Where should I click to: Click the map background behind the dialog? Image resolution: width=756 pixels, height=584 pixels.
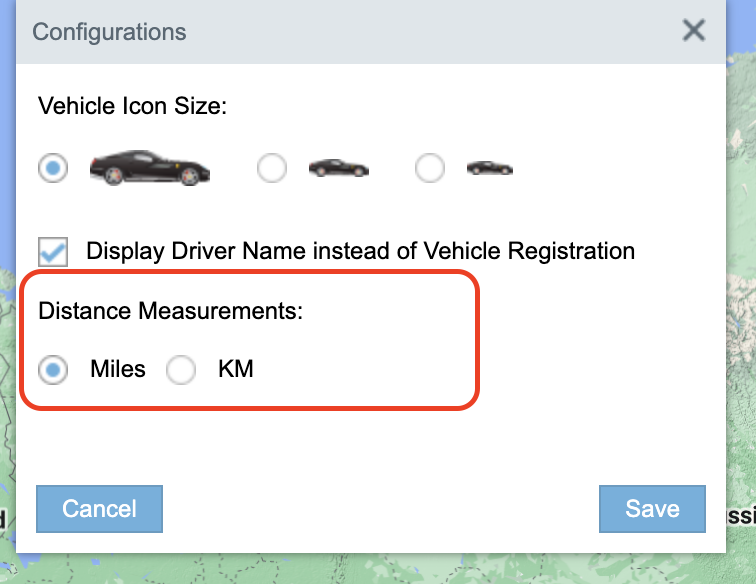740,300
